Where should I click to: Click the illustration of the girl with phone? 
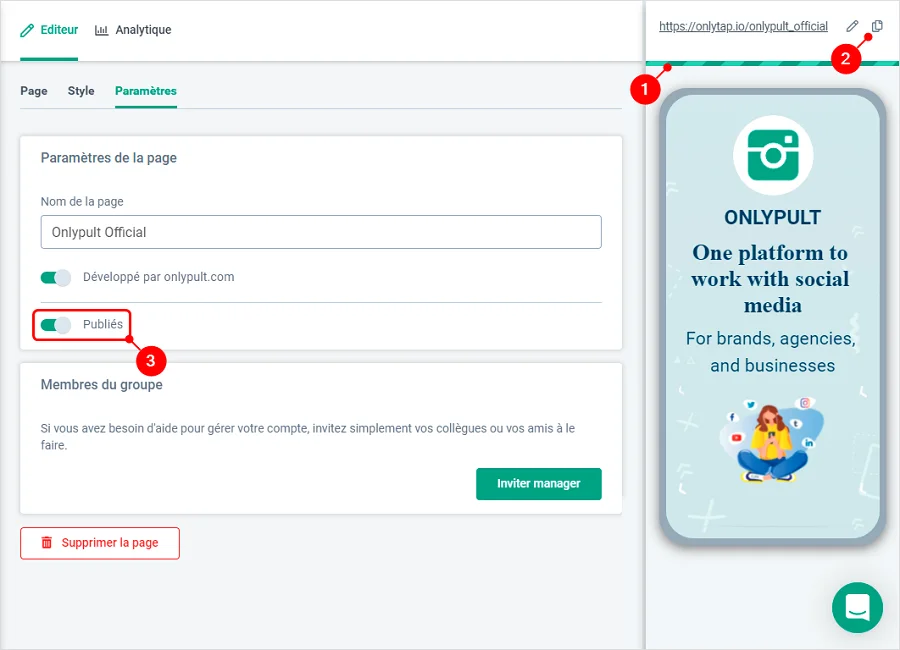click(x=771, y=439)
